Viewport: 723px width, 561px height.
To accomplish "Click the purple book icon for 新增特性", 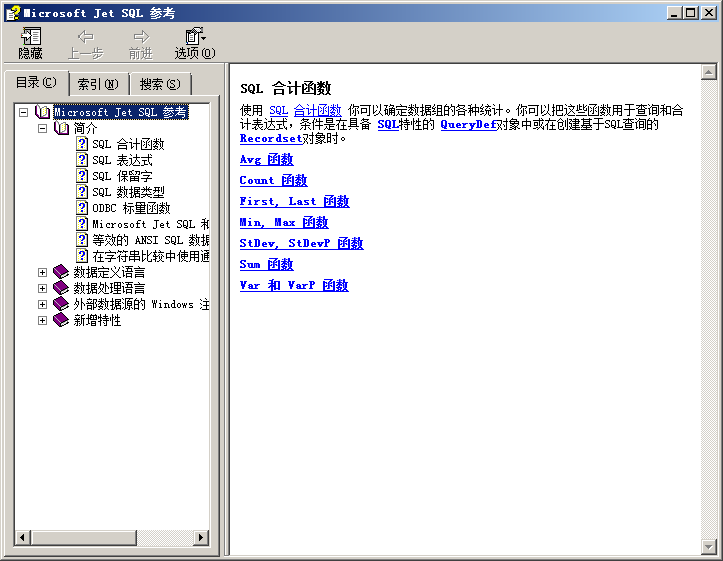I will 61,320.
